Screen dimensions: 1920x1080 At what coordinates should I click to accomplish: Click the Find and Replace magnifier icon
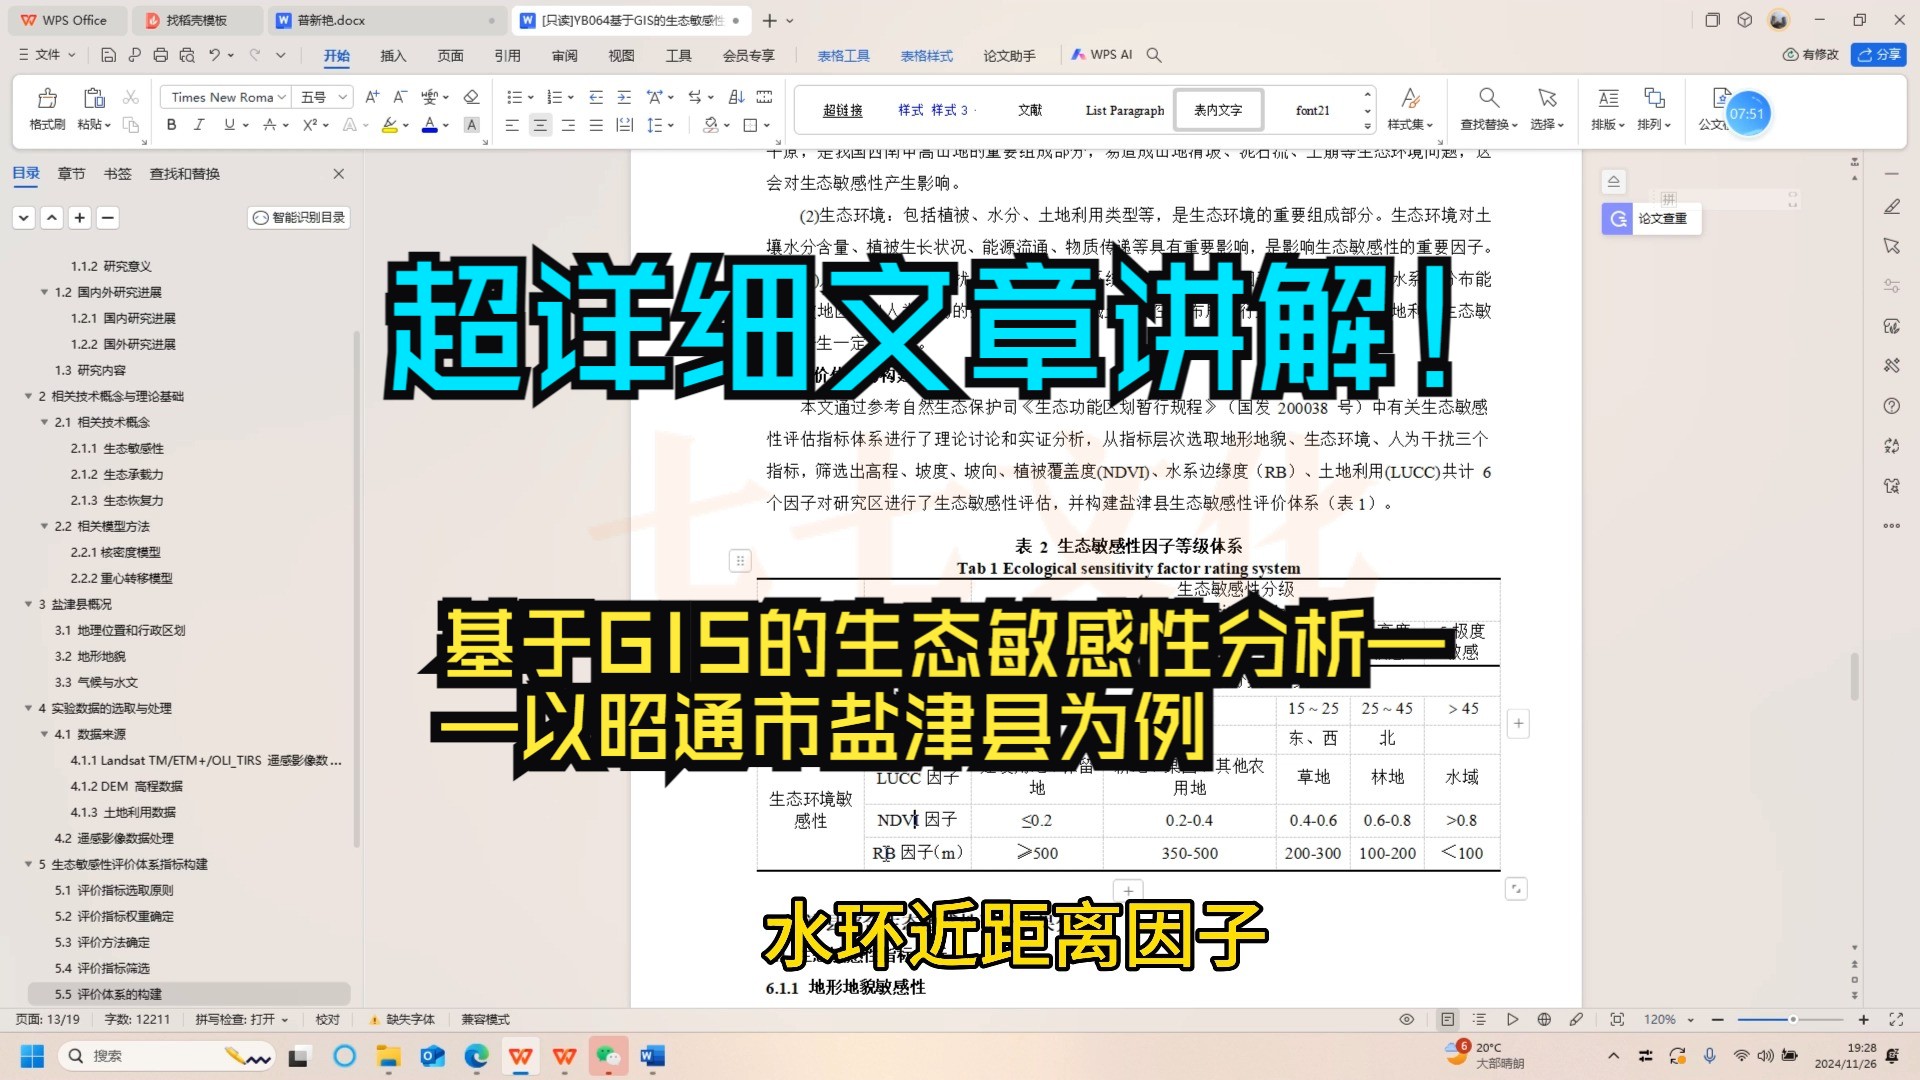click(1489, 97)
